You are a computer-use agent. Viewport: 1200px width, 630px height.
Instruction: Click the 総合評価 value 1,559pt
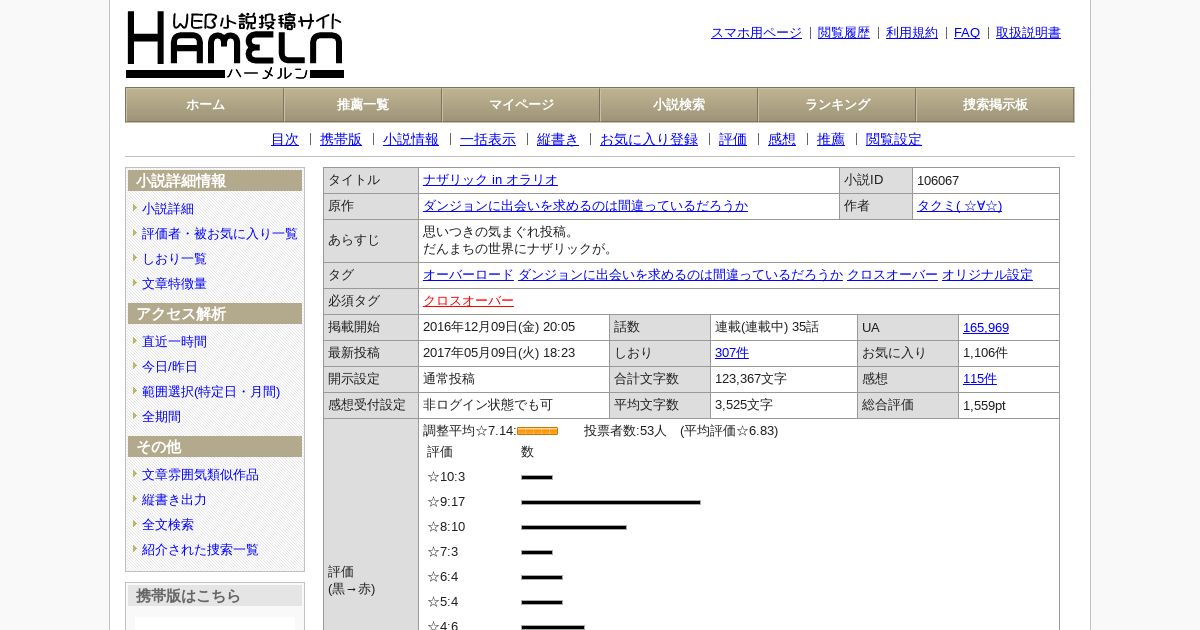point(984,406)
